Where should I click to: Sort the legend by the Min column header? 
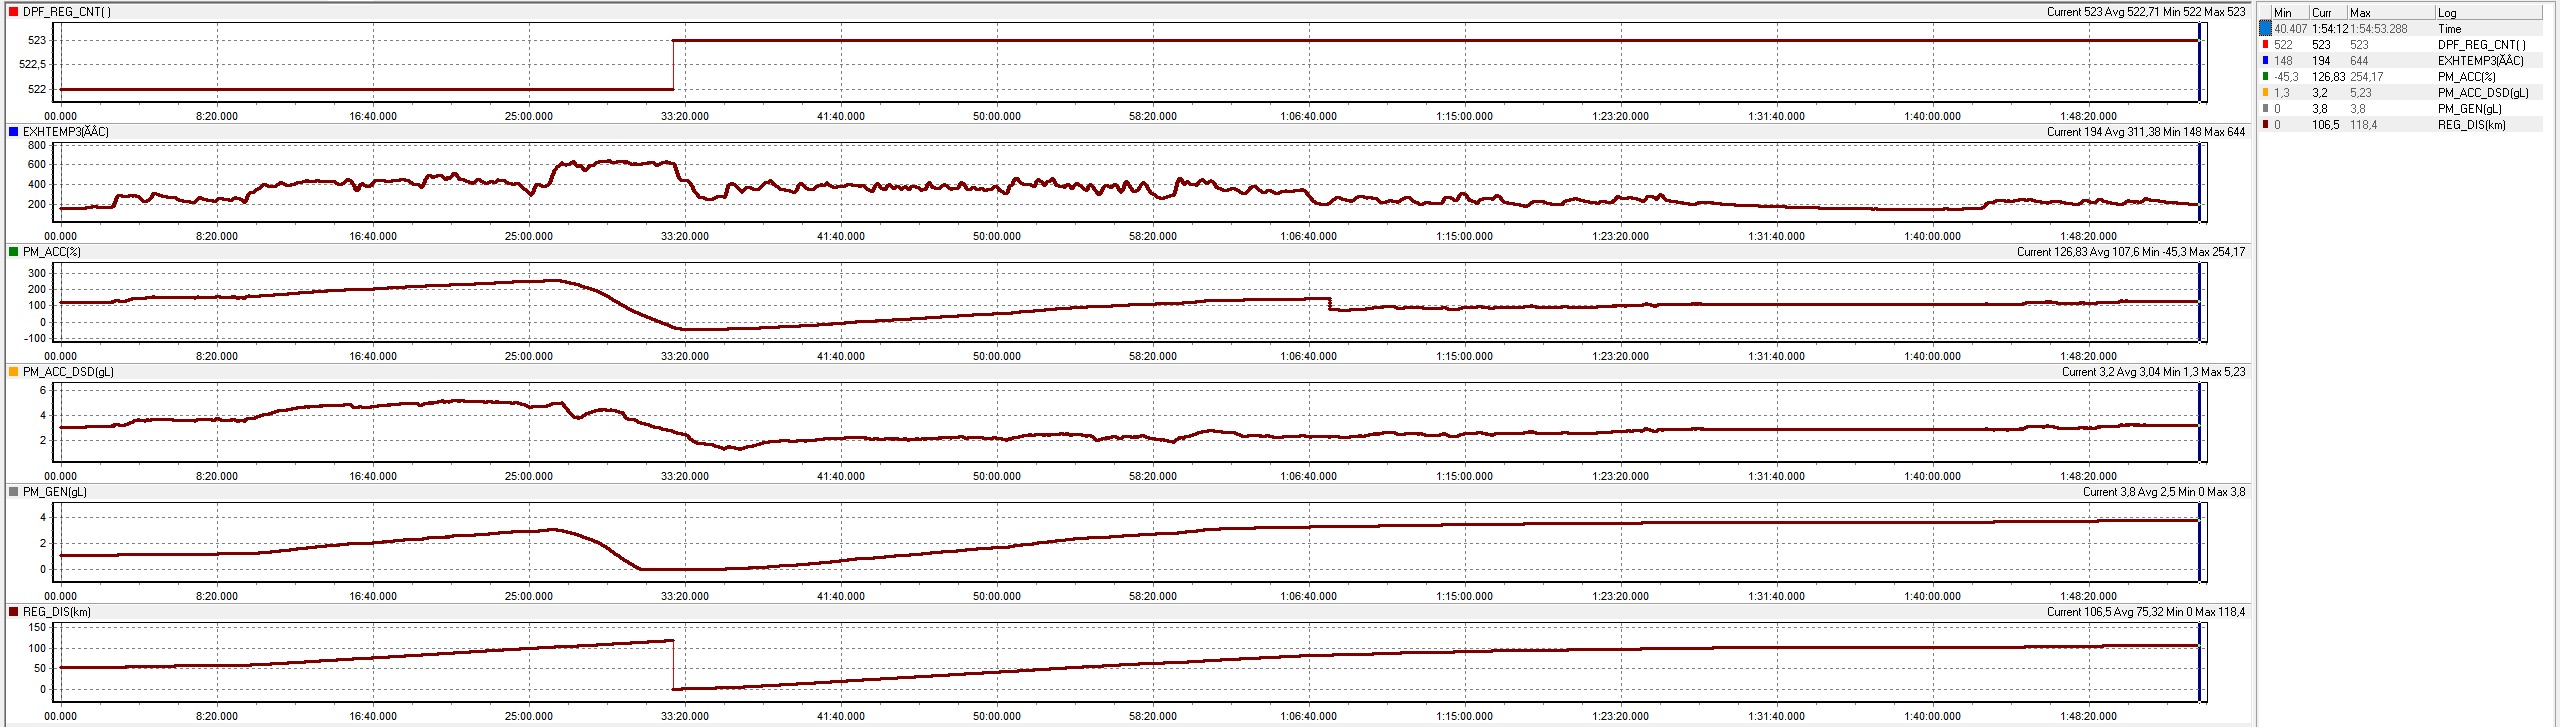pyautogui.click(x=2283, y=13)
